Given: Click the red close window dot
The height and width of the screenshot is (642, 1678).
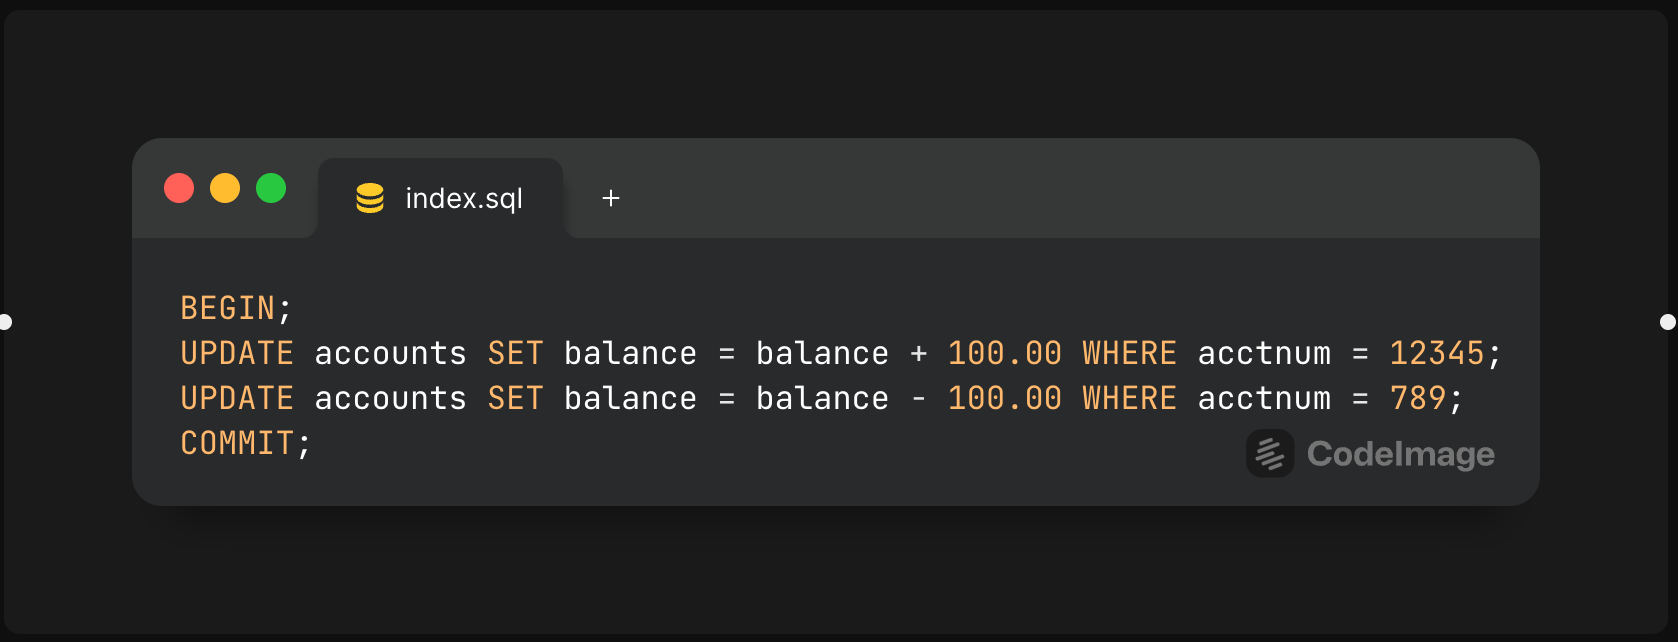Looking at the screenshot, I should tap(179, 188).
